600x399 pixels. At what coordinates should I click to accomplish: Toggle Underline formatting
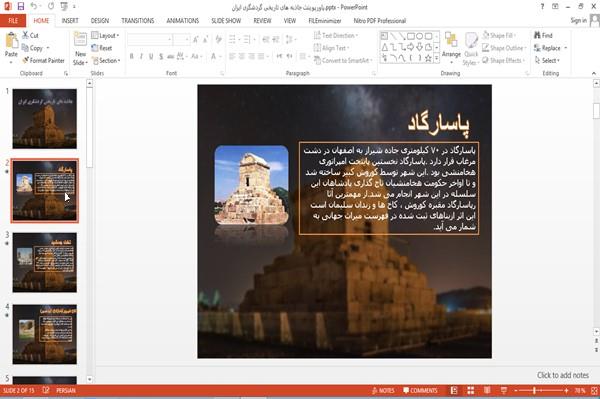151,57
